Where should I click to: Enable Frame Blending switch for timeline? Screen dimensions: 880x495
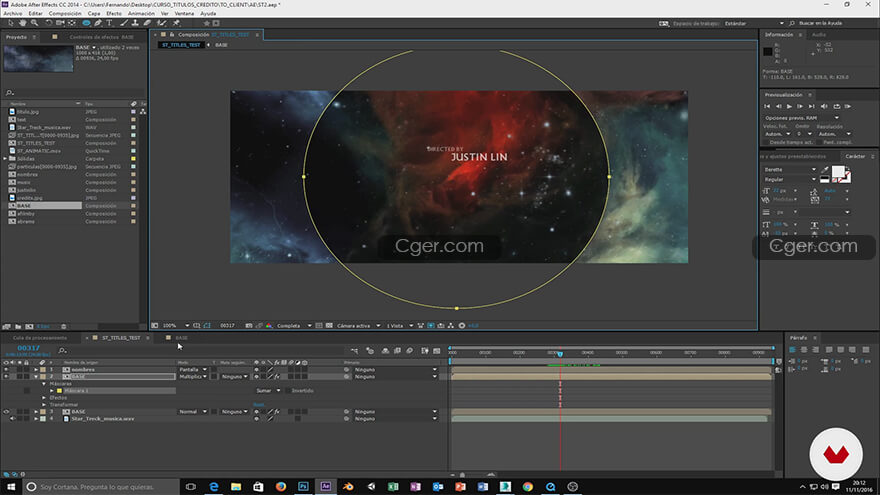pos(397,351)
